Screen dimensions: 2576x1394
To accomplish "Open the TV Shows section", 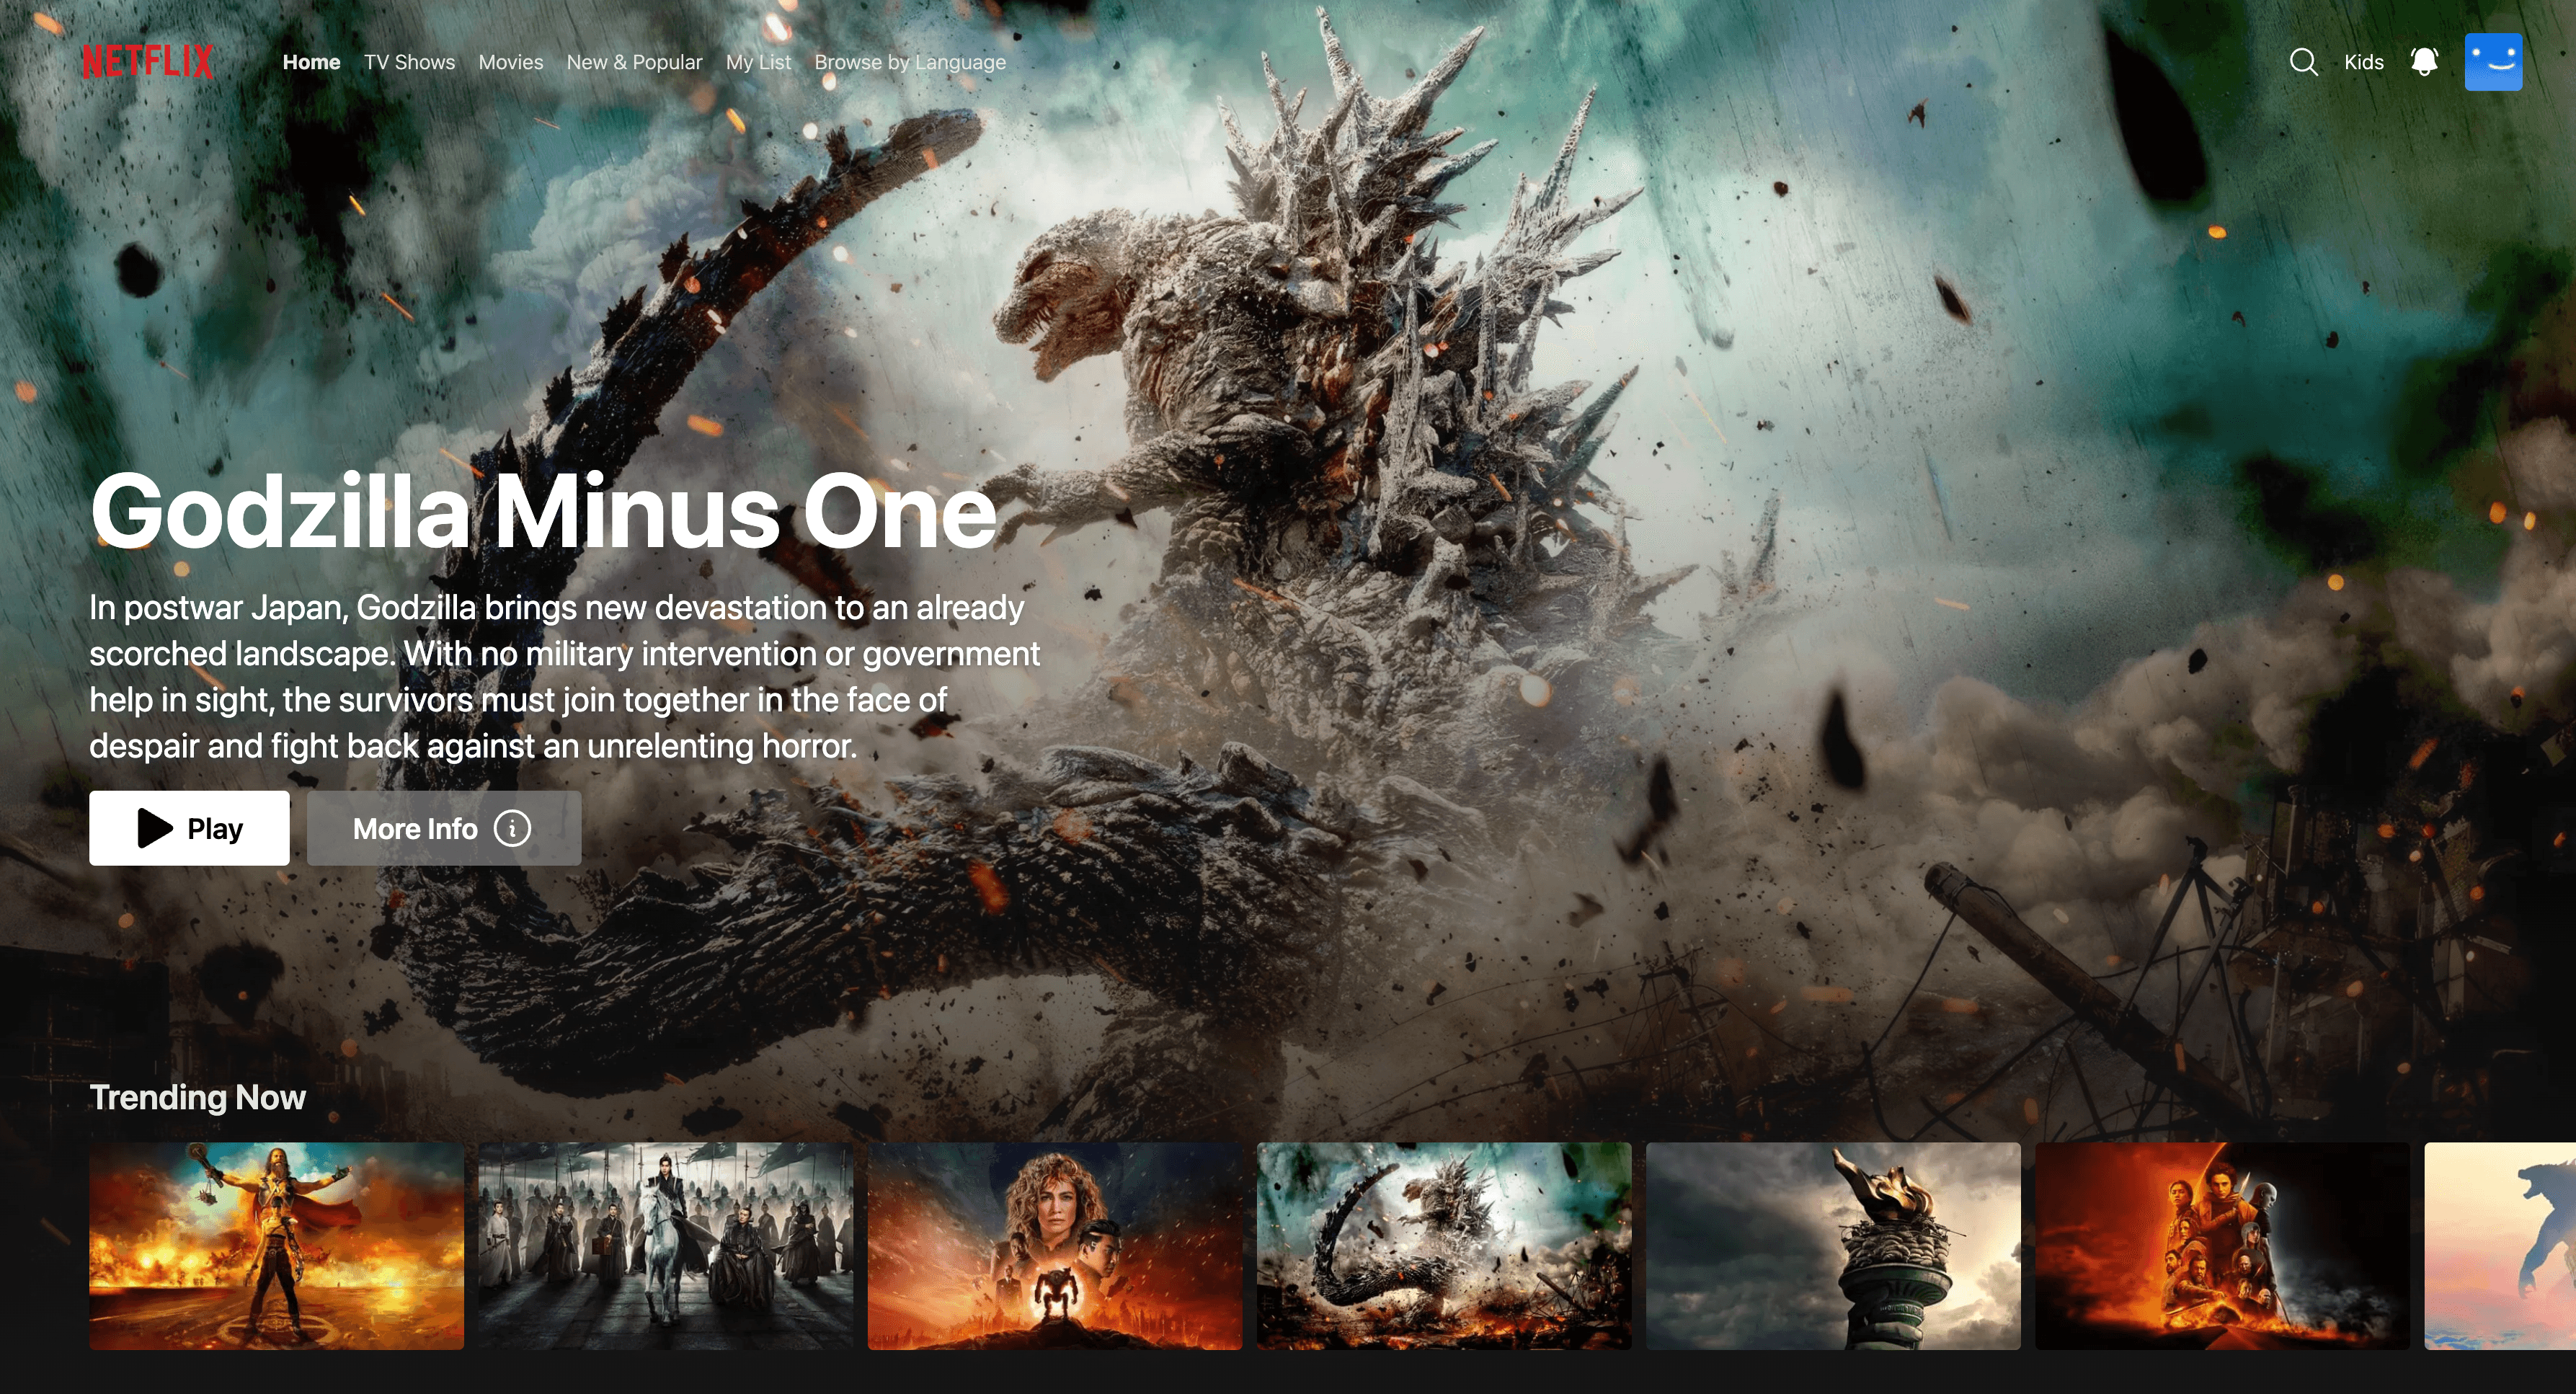I will click(409, 62).
